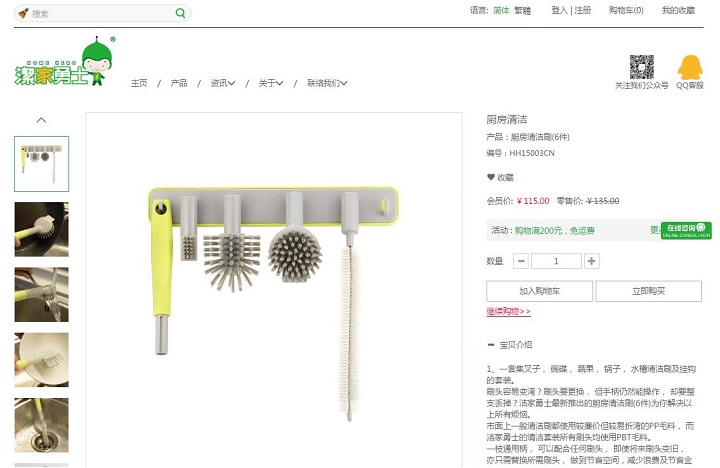Switch language to 简体

coord(501,10)
